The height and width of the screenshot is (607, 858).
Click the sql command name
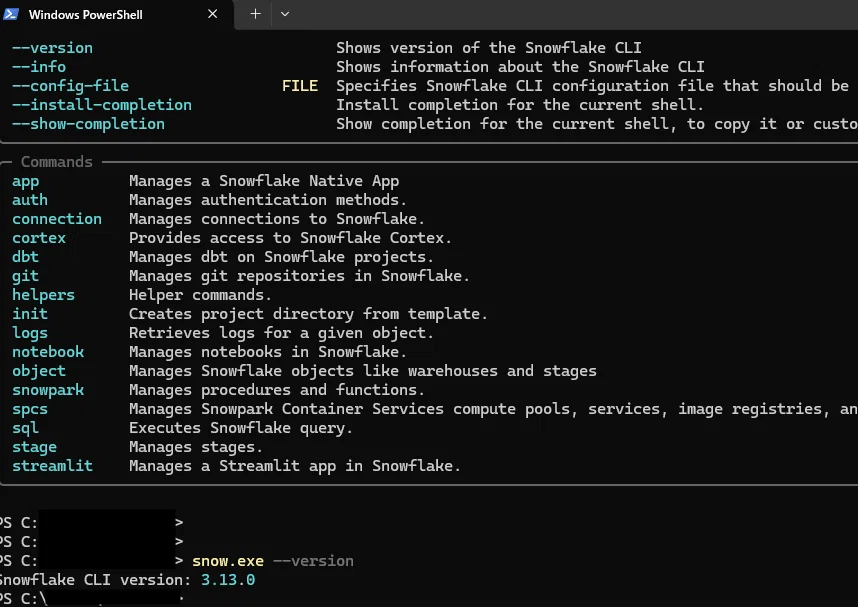pos(25,428)
